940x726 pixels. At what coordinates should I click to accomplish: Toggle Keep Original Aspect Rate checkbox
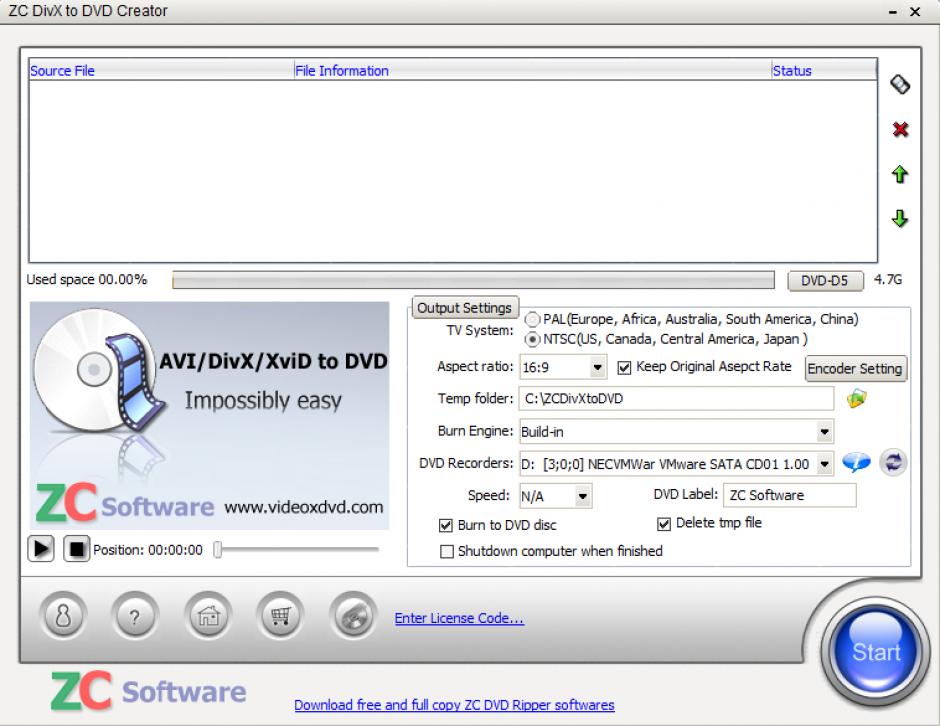[625, 367]
